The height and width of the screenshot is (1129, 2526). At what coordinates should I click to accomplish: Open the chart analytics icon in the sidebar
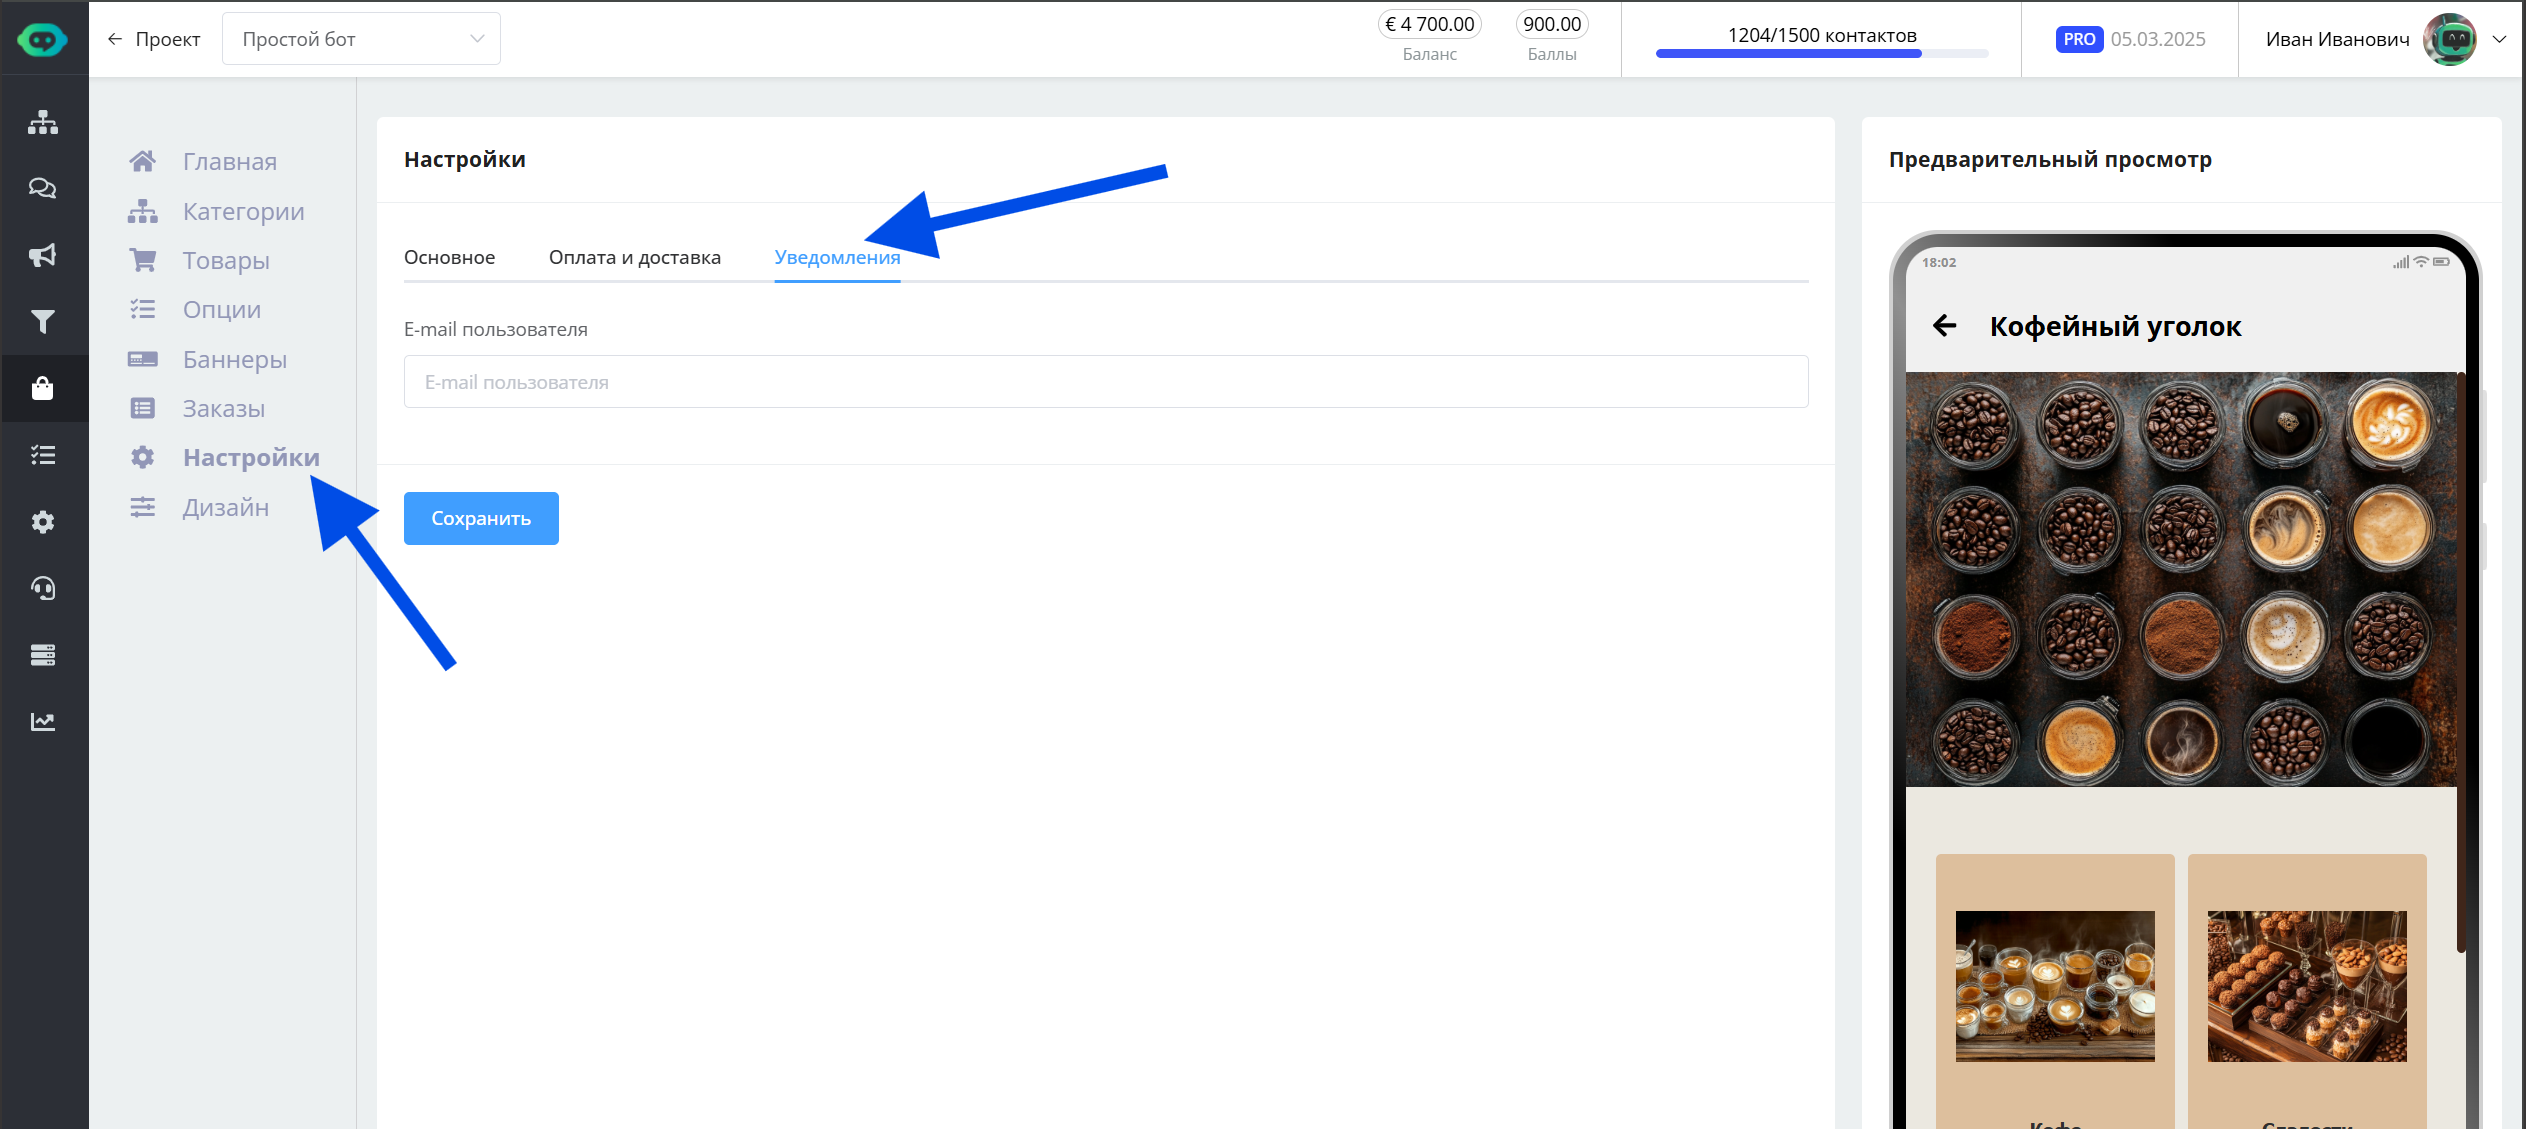point(42,721)
